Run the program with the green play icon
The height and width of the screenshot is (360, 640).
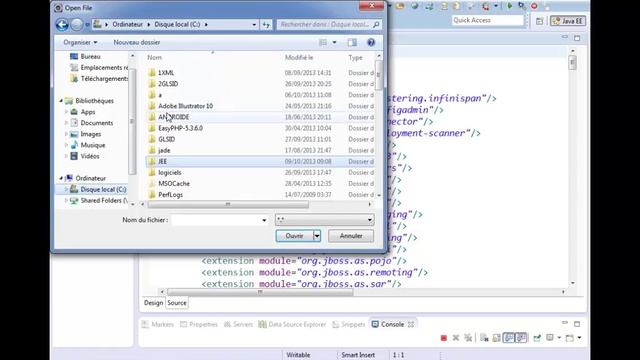[509, 6]
